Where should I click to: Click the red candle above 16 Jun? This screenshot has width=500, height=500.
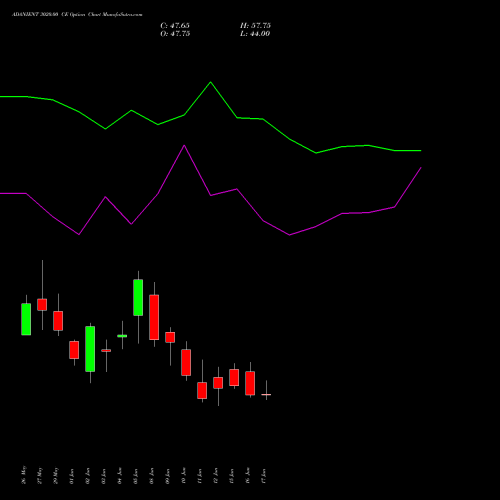point(250,383)
